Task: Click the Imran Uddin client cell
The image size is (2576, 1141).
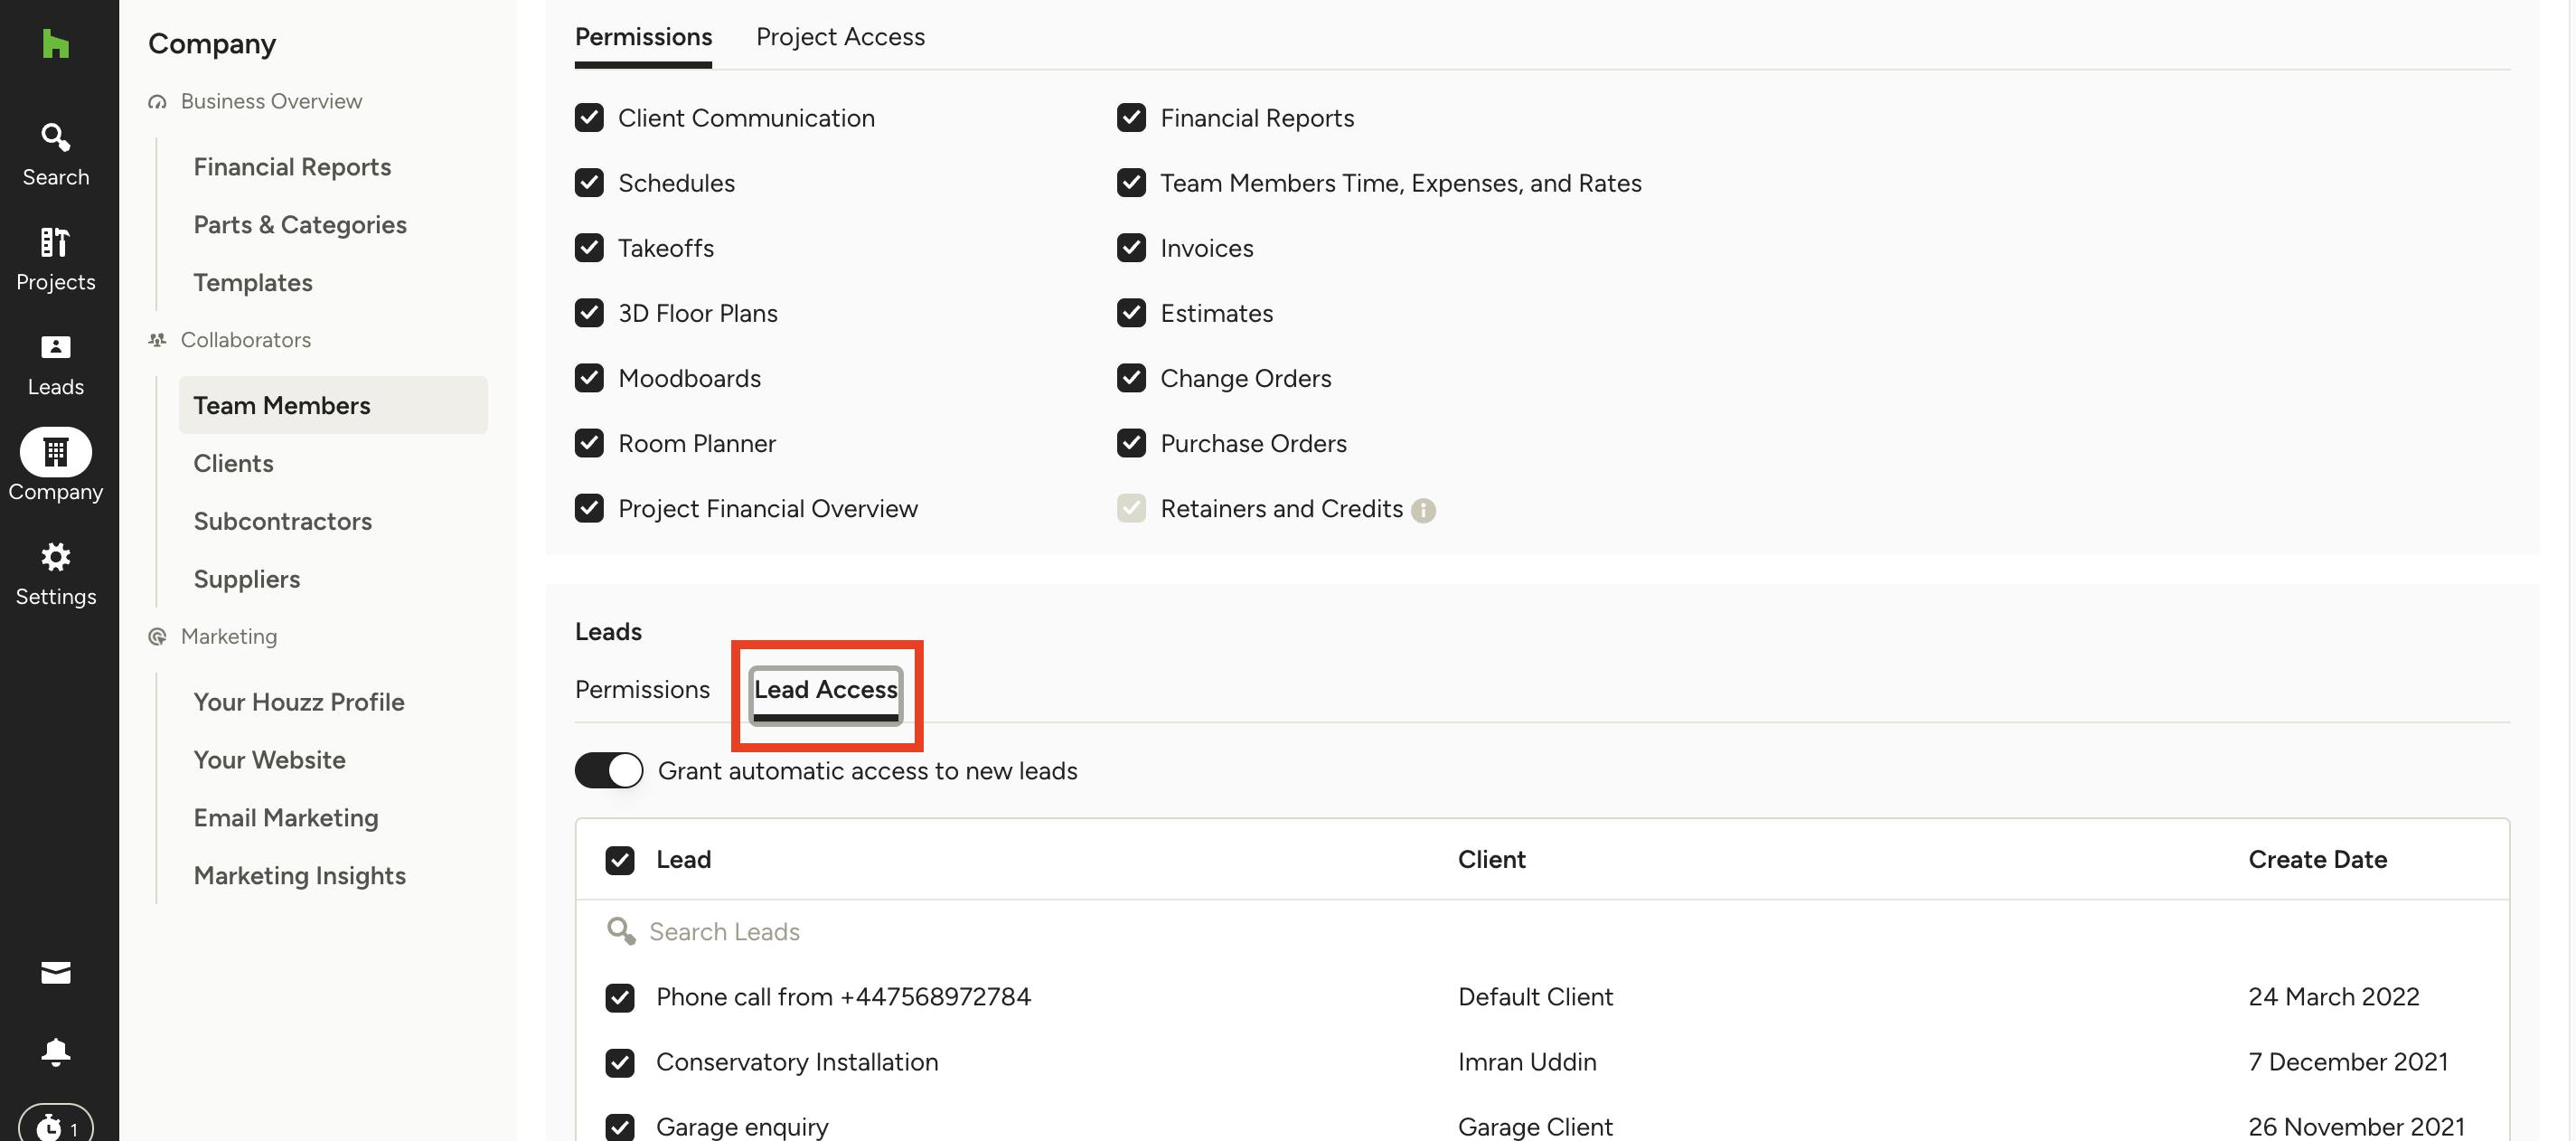Action: point(1527,1062)
